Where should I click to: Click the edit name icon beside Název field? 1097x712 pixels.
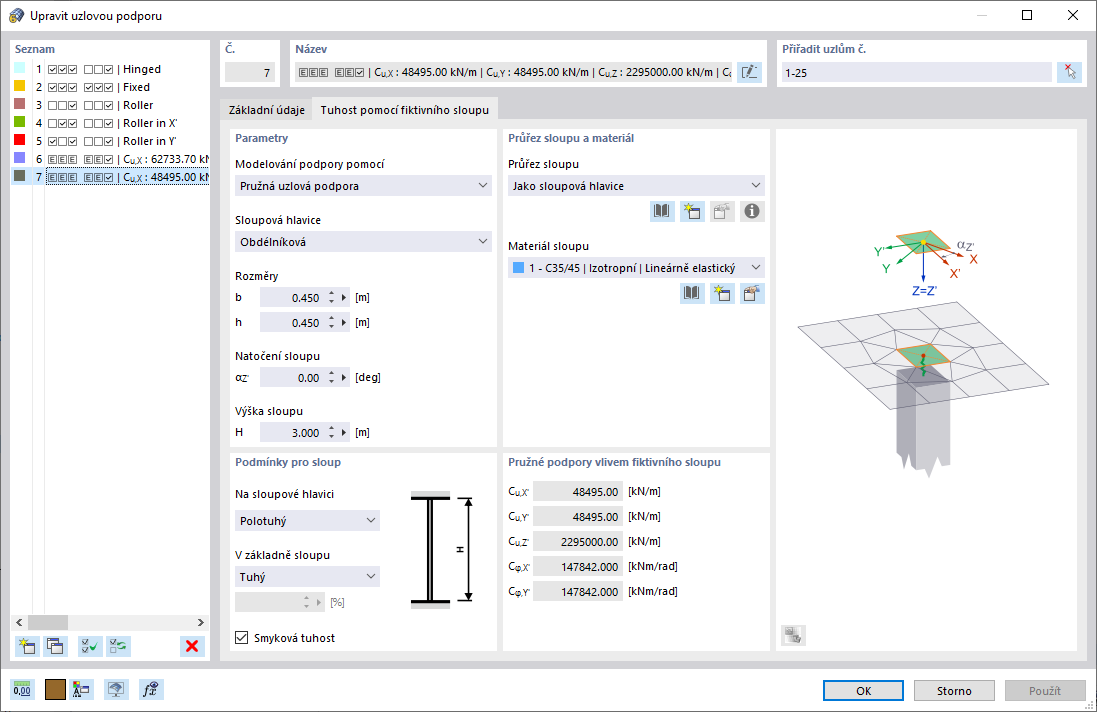point(749,72)
